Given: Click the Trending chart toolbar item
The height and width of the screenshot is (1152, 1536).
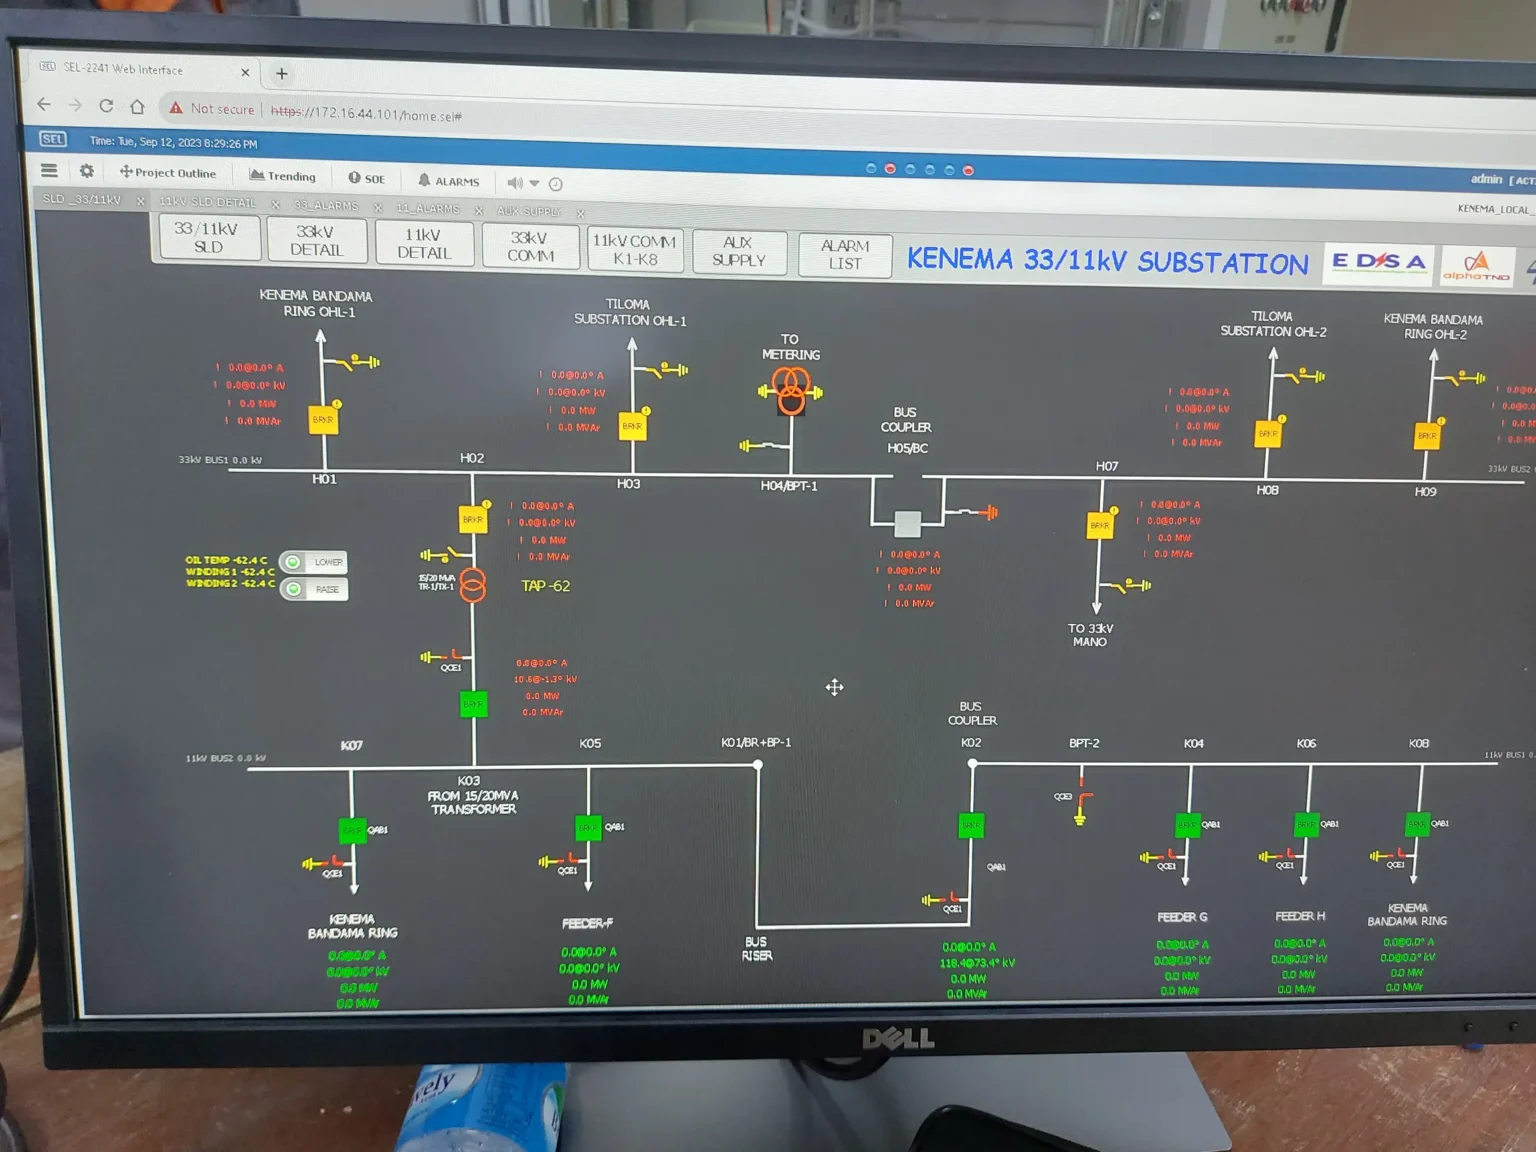Looking at the screenshot, I should [x=282, y=176].
